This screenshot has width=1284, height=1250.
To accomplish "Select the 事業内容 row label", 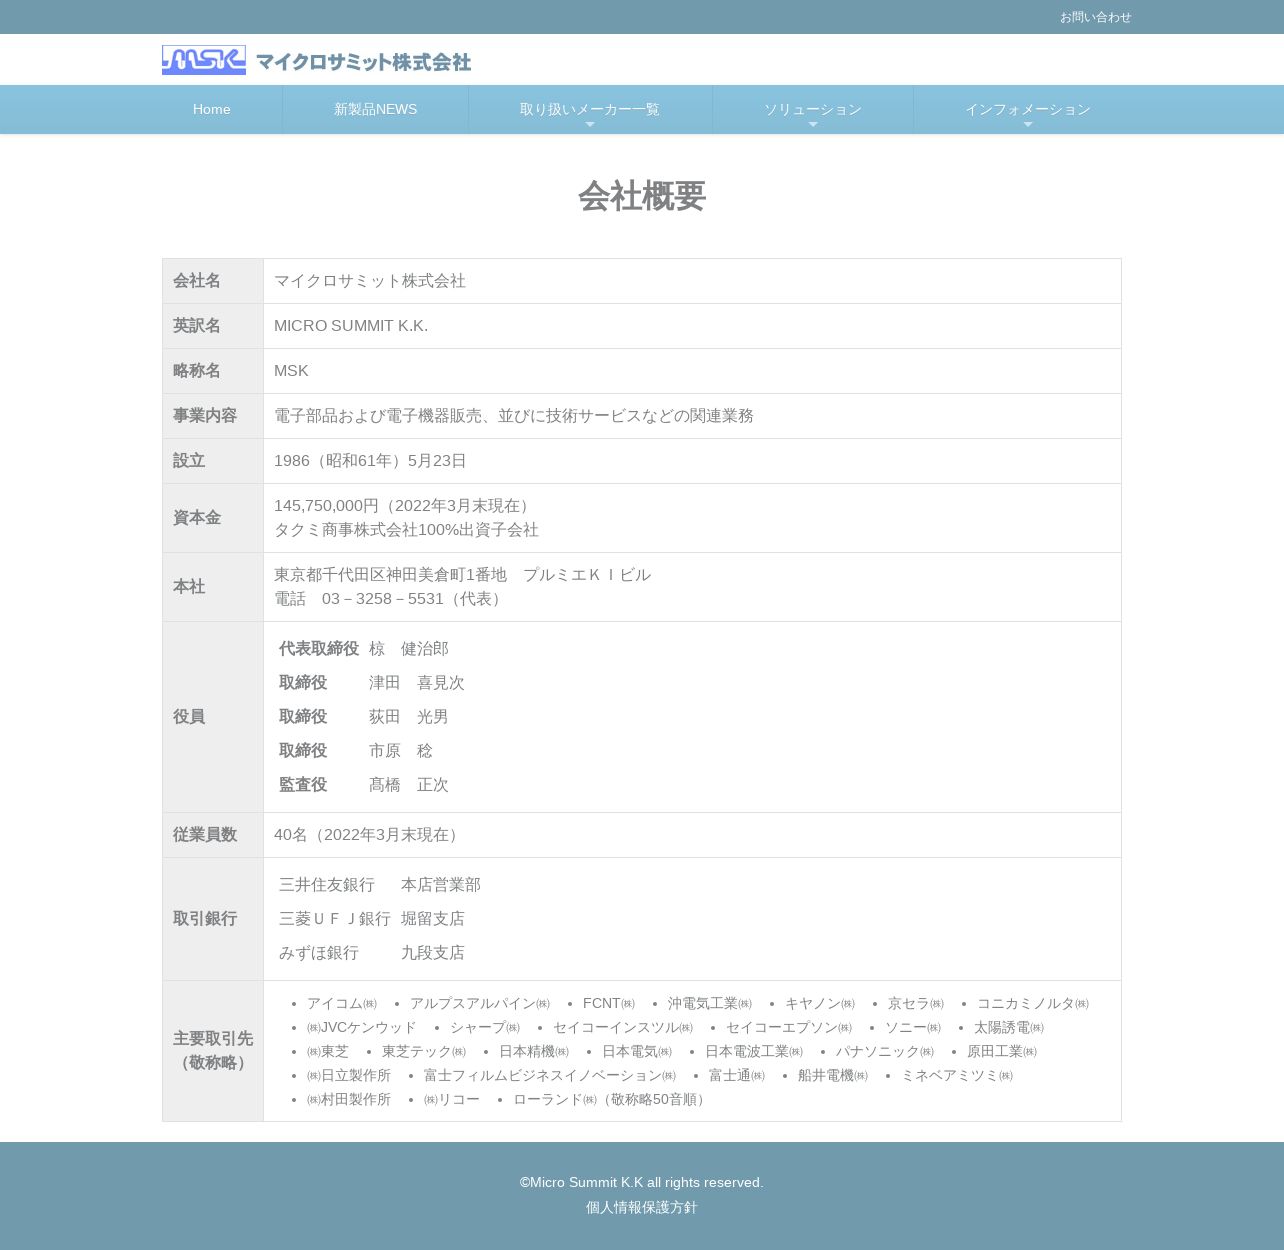I will tap(205, 416).
